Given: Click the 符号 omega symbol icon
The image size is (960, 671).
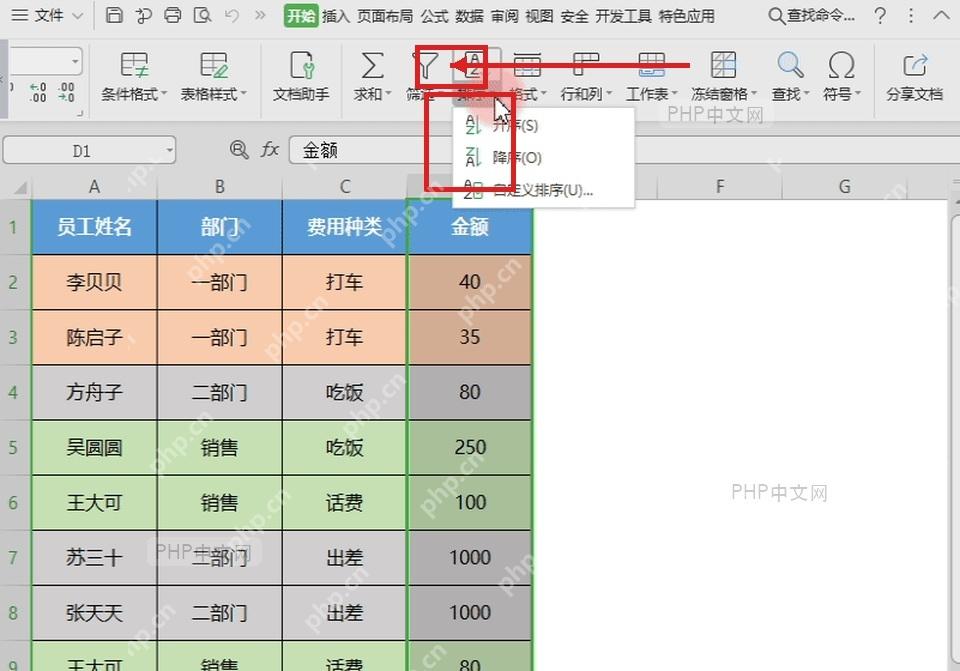Looking at the screenshot, I should coord(841,66).
